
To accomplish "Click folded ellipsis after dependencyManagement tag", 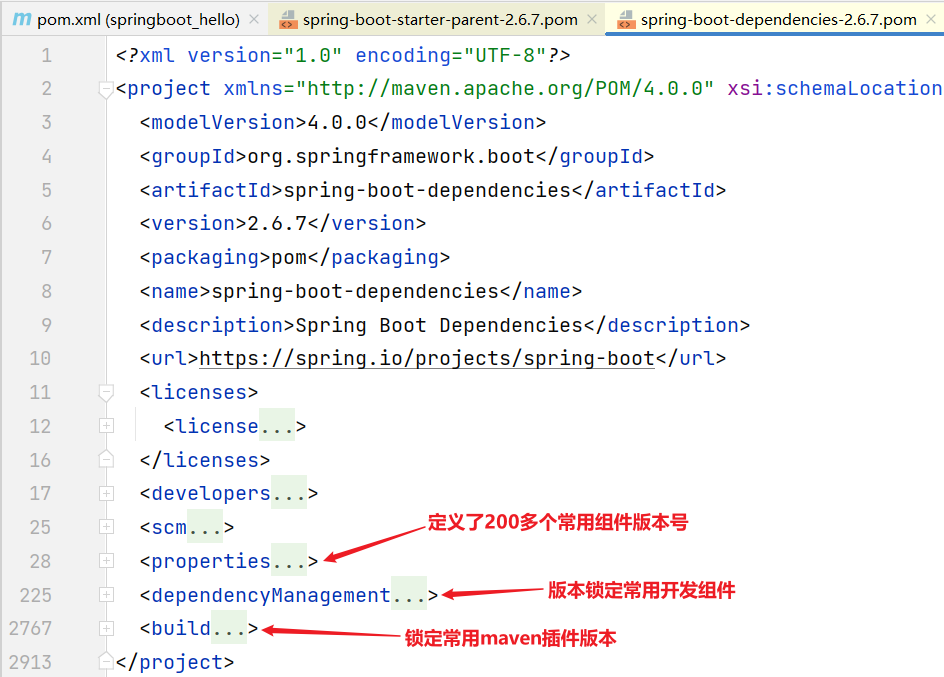I will click(x=409, y=595).
